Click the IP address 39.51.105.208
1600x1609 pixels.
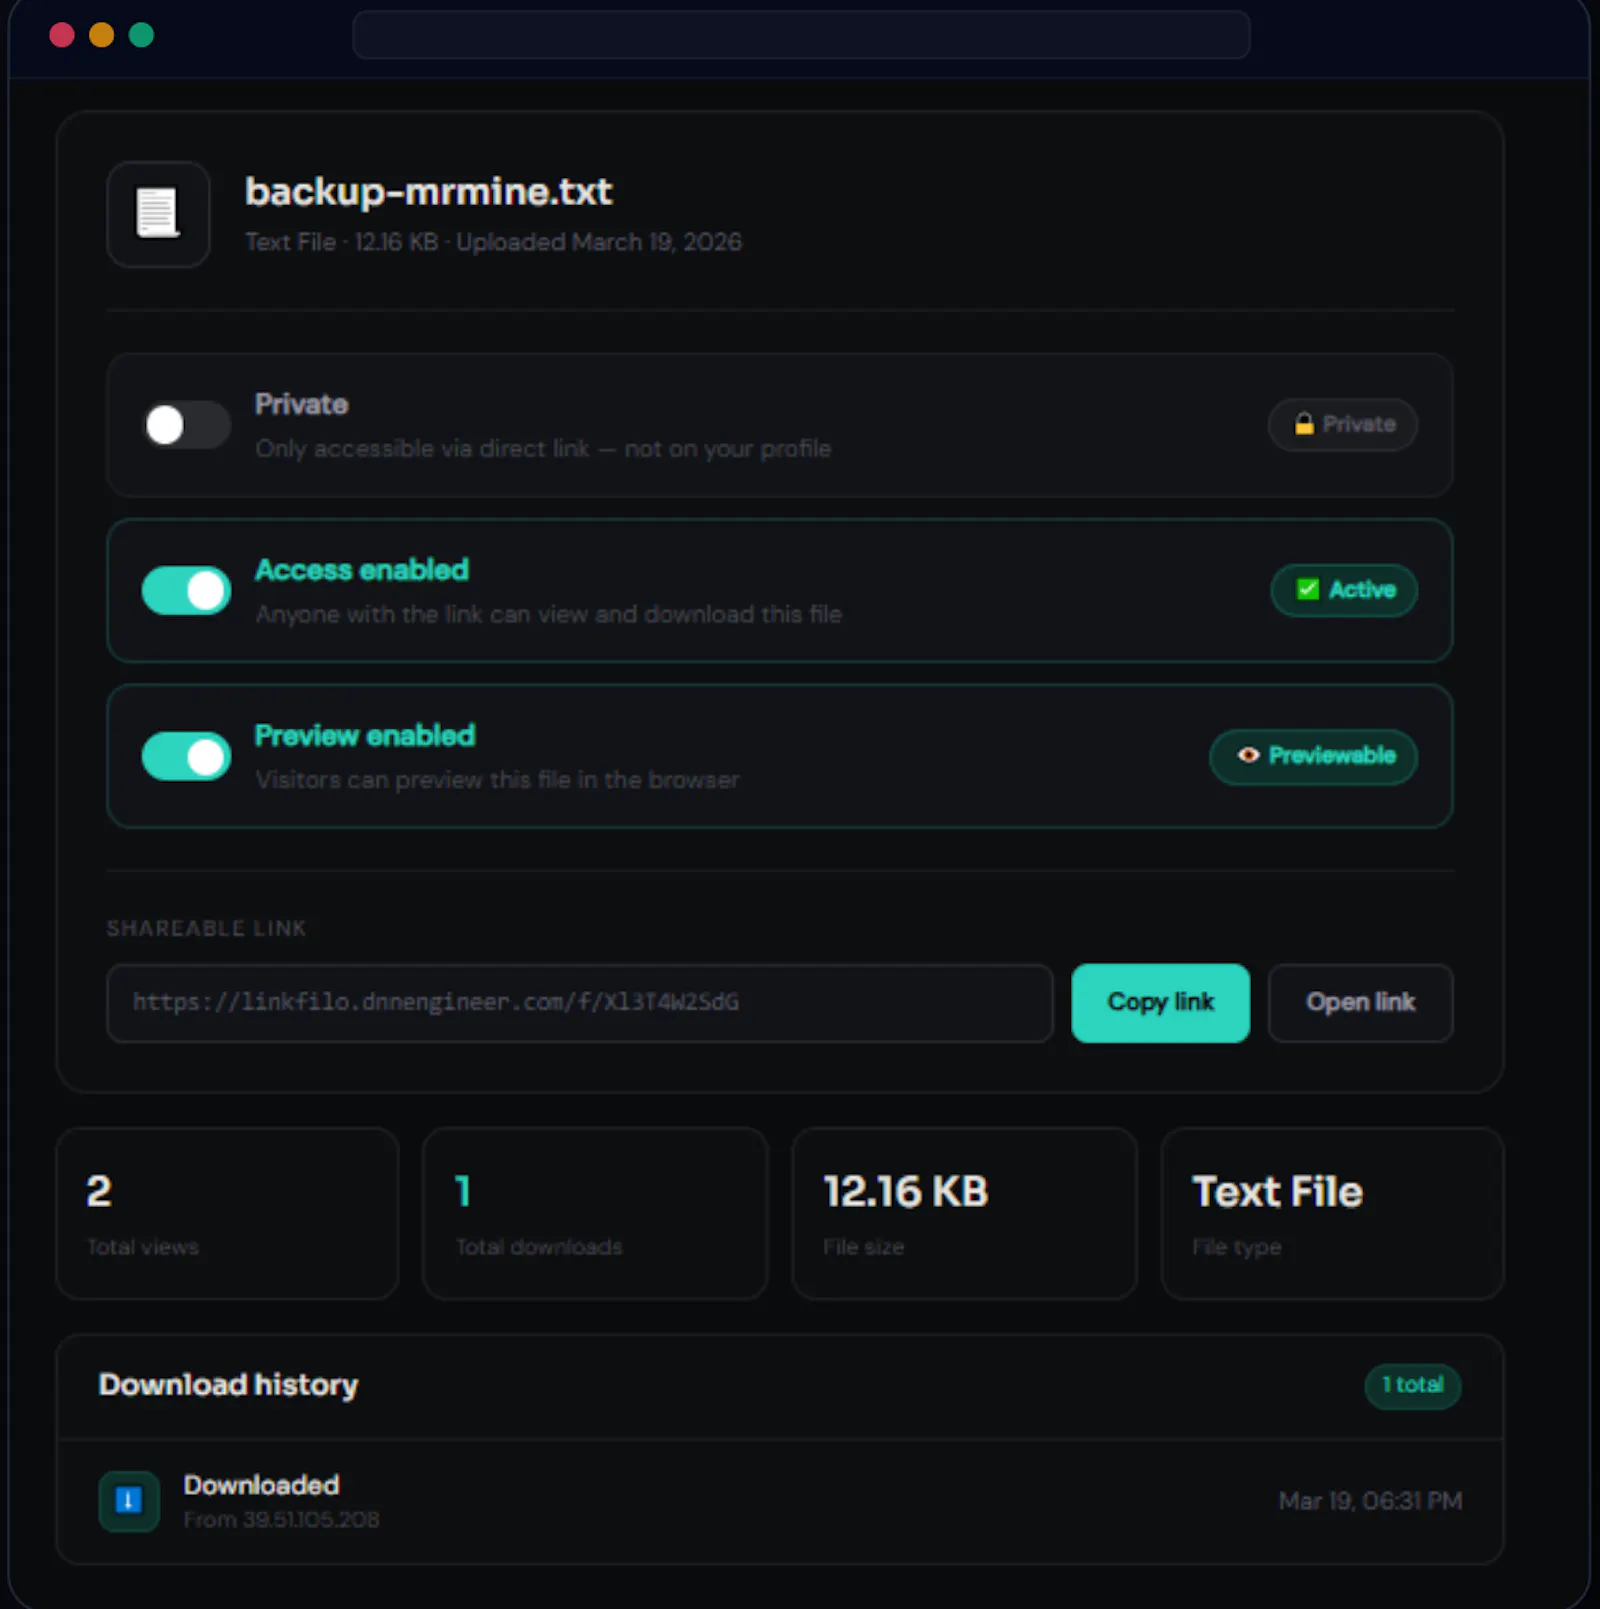[x=311, y=1520]
